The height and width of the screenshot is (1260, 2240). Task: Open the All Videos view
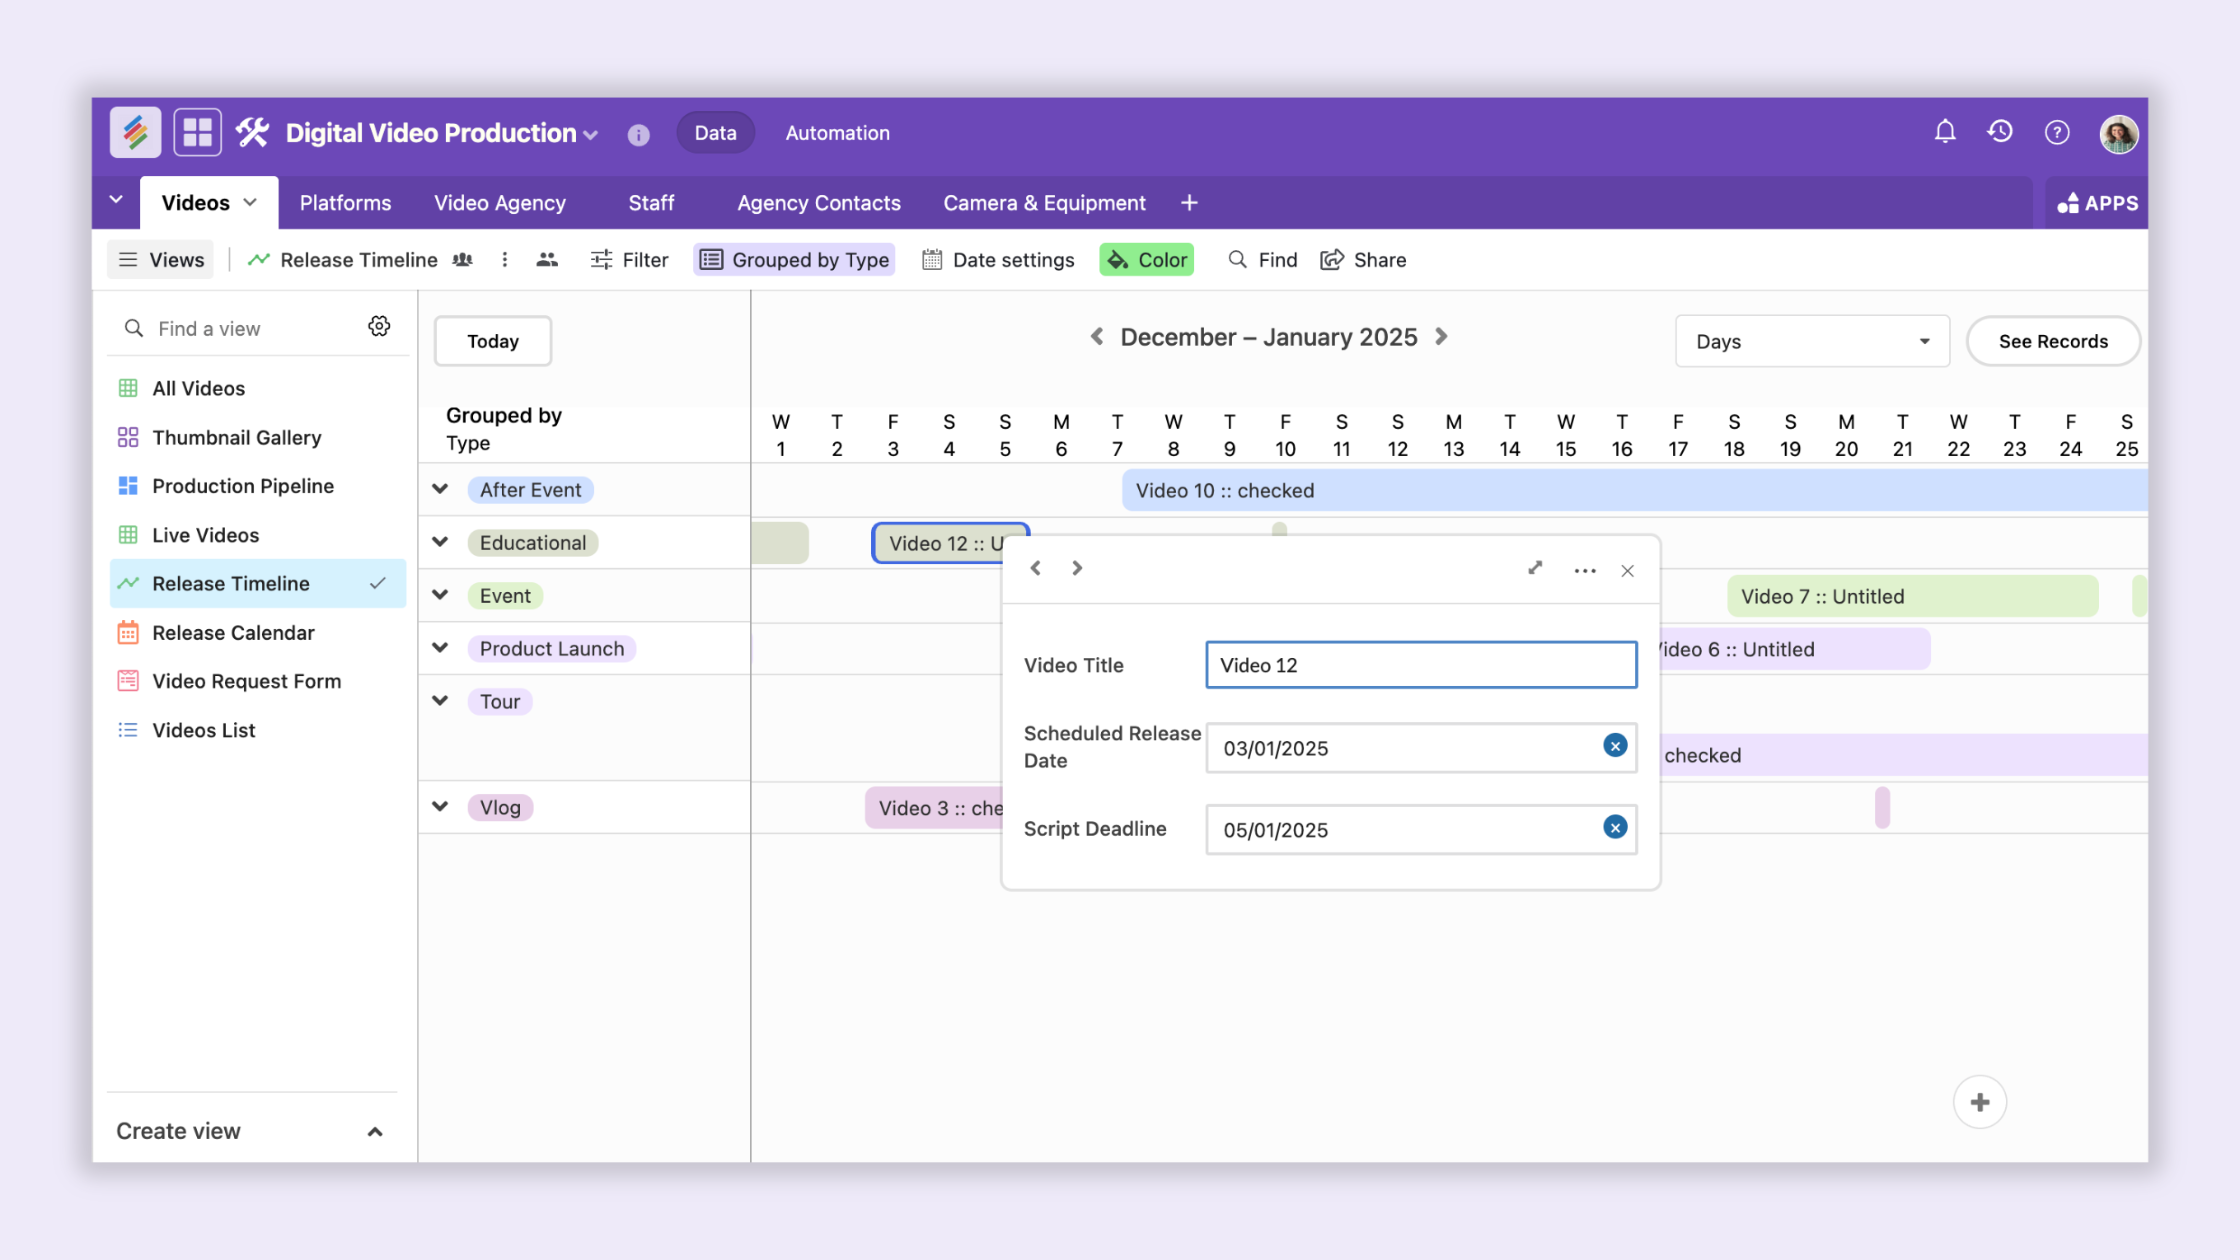[x=257, y=388]
